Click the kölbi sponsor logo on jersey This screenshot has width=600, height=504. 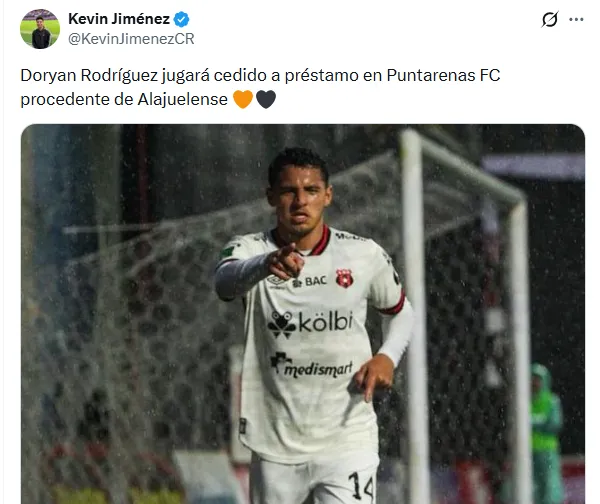tap(310, 324)
